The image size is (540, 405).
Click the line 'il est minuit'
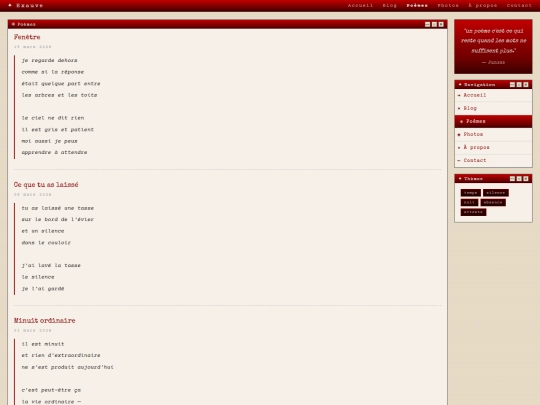[43, 344]
